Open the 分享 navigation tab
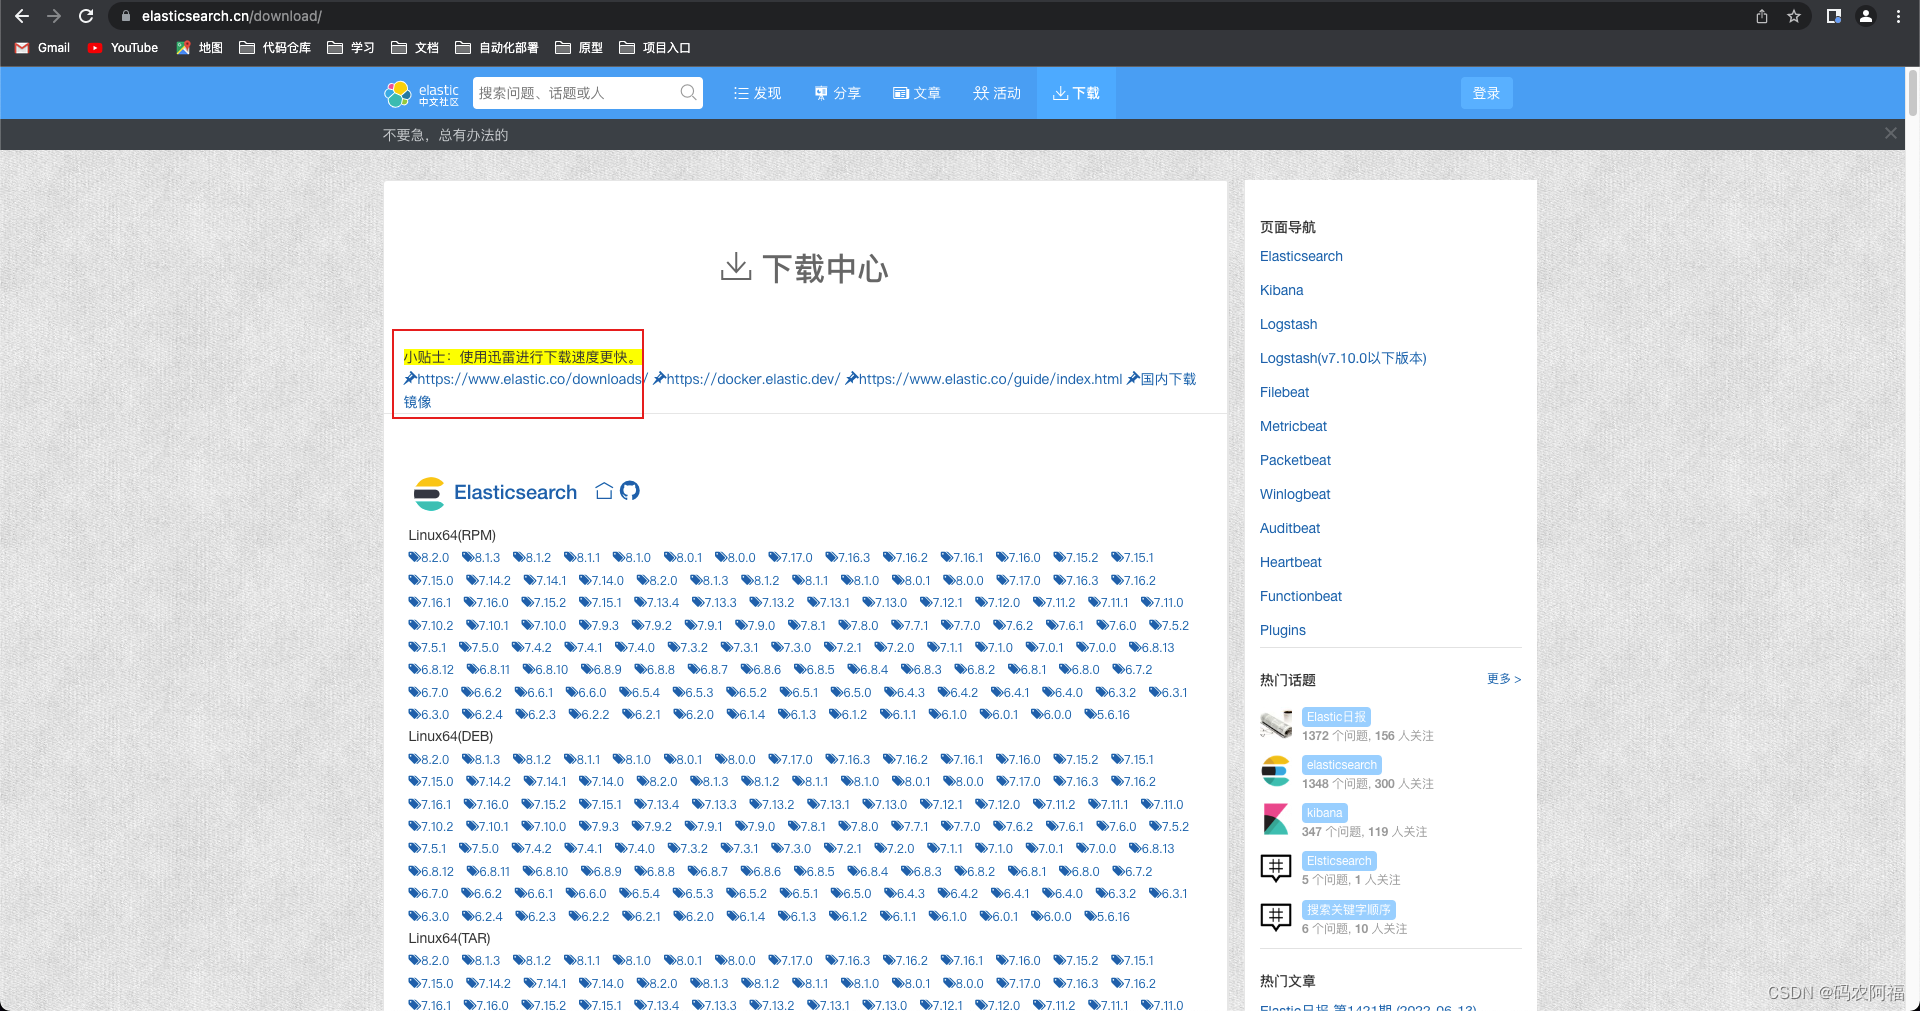 point(837,93)
